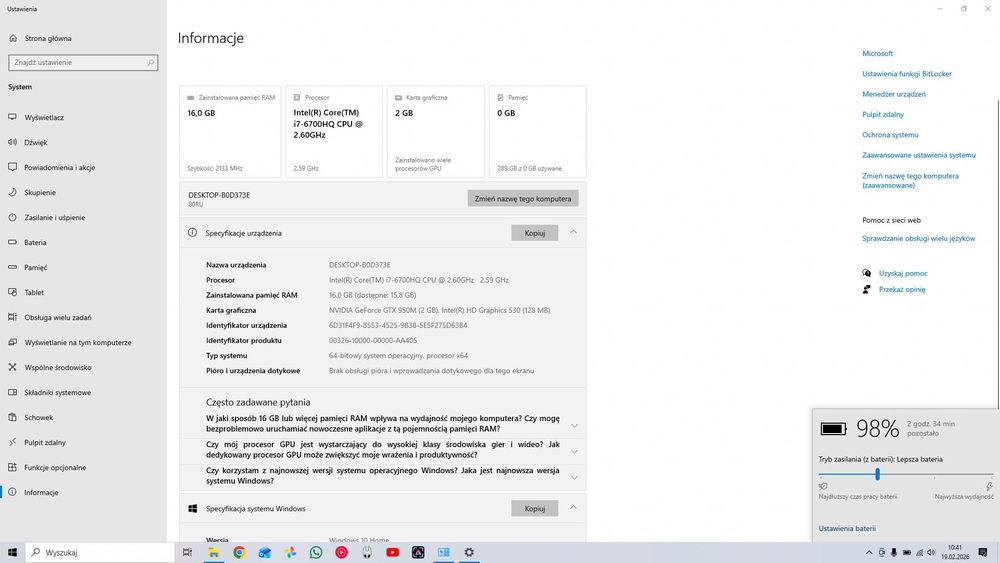Open Ochrona systemu link
This screenshot has width=1000, height=563.
[x=890, y=135]
